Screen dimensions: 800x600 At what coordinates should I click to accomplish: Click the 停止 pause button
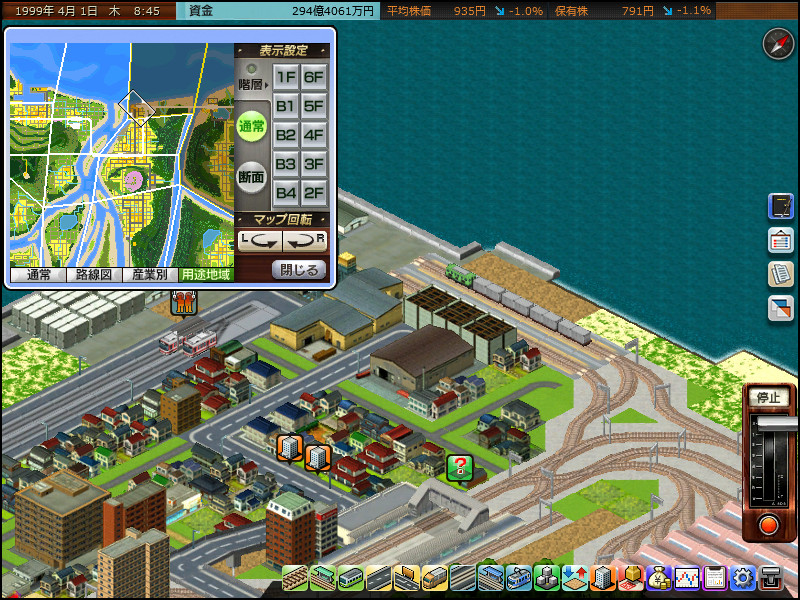pyautogui.click(x=768, y=397)
